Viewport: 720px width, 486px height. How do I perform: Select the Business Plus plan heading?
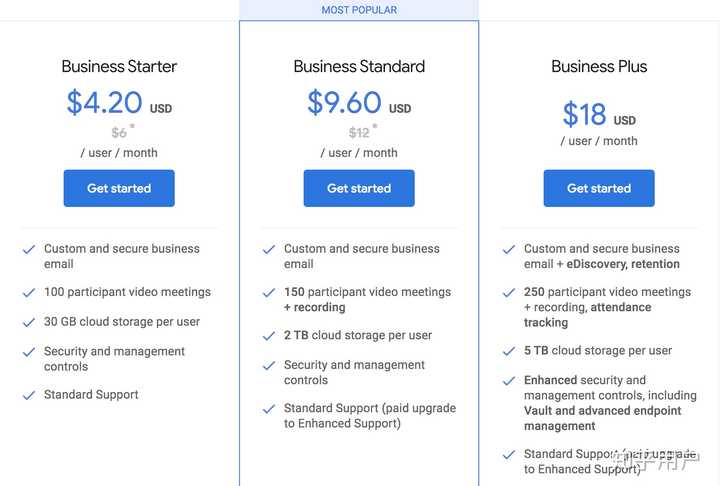(x=599, y=67)
